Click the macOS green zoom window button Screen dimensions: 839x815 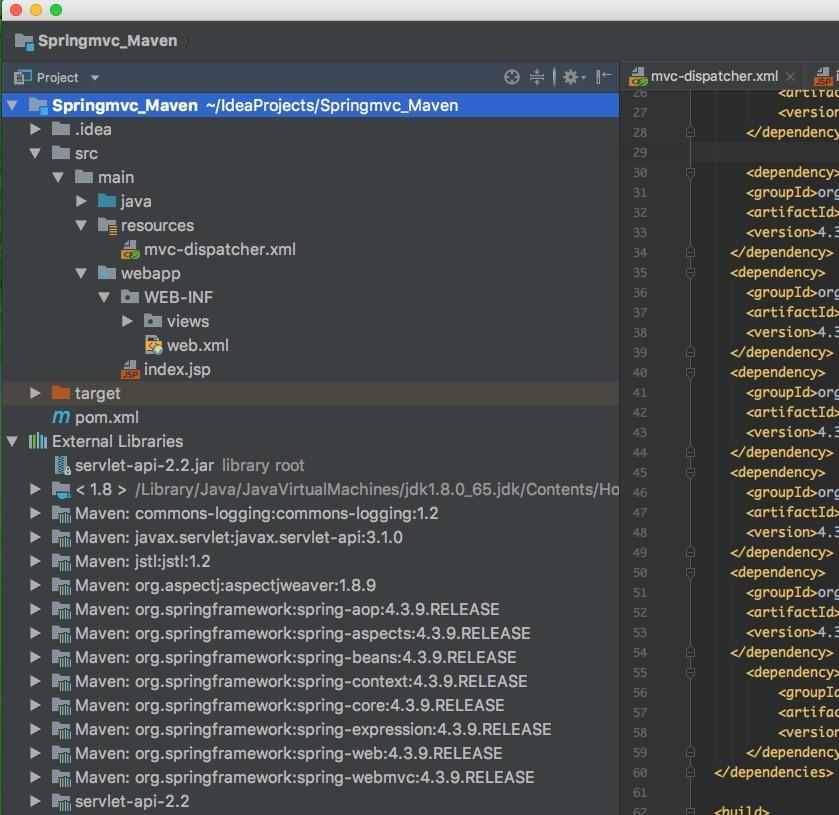coord(56,10)
